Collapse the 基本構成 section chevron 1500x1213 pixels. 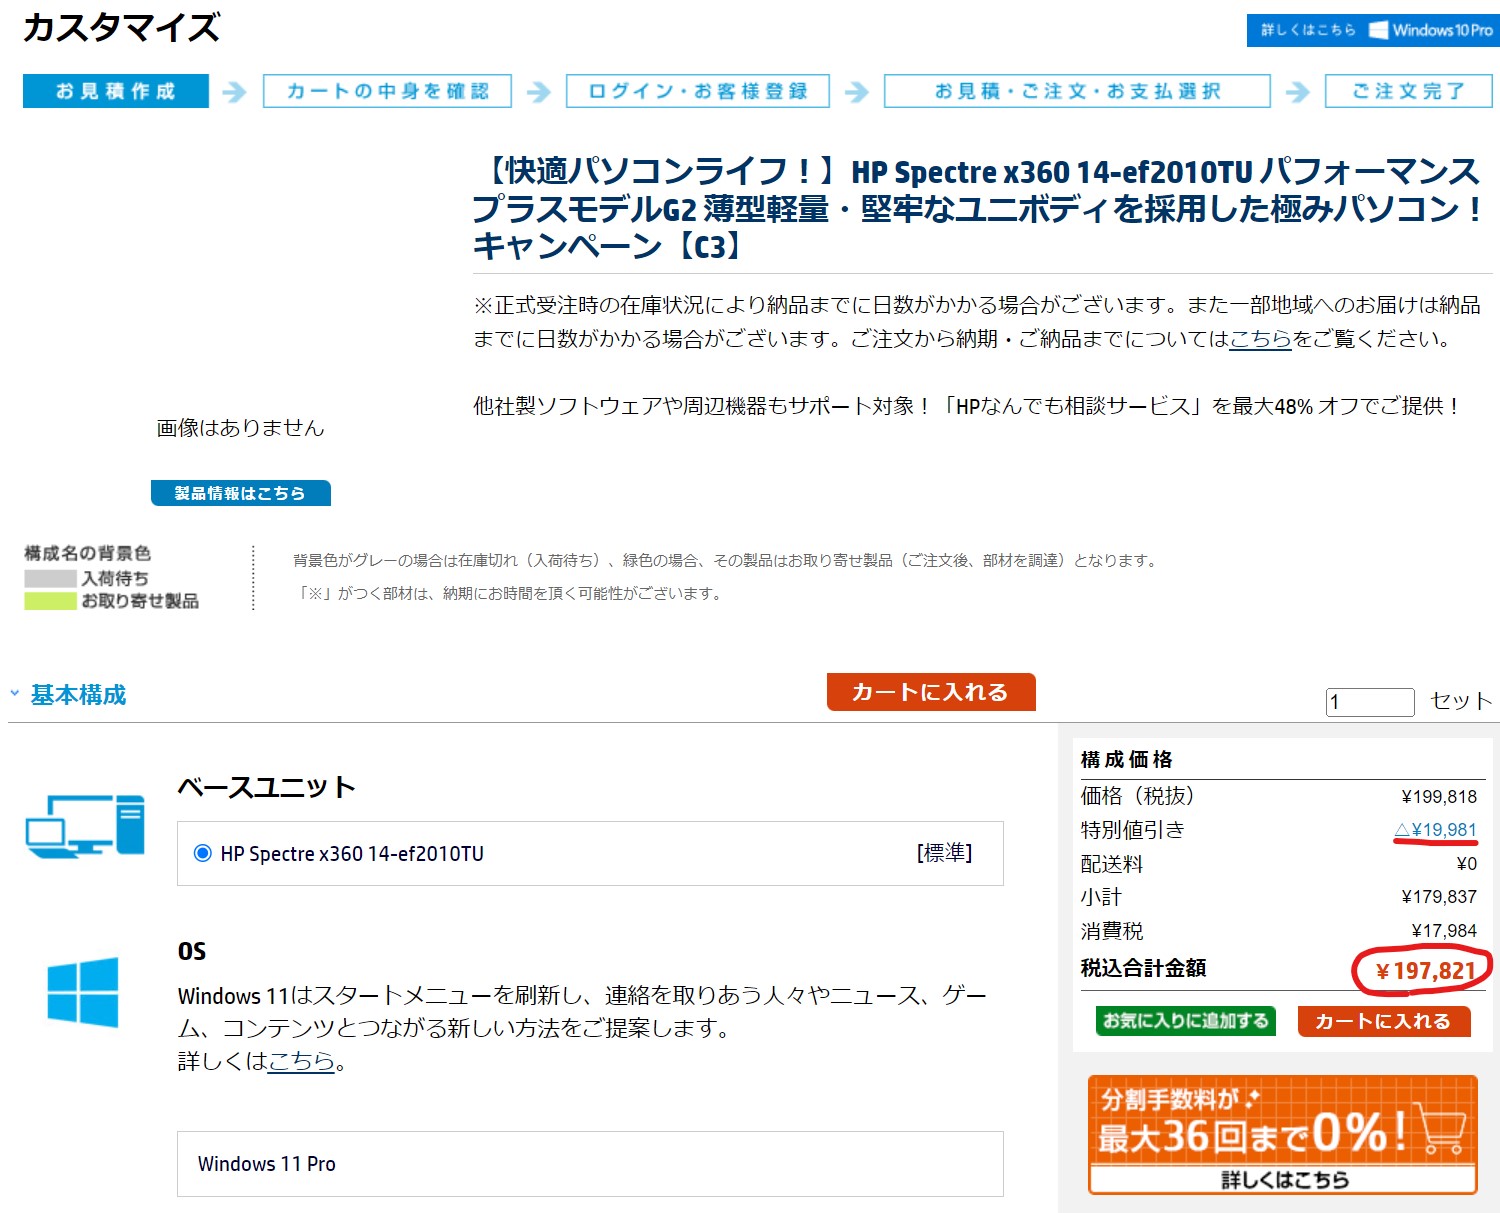[x=15, y=693]
